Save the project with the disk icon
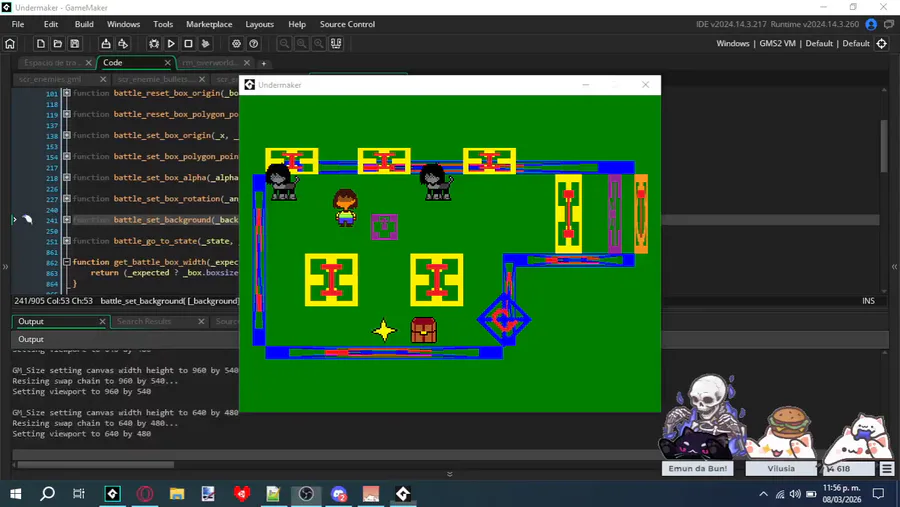900x507 pixels. click(x=75, y=44)
